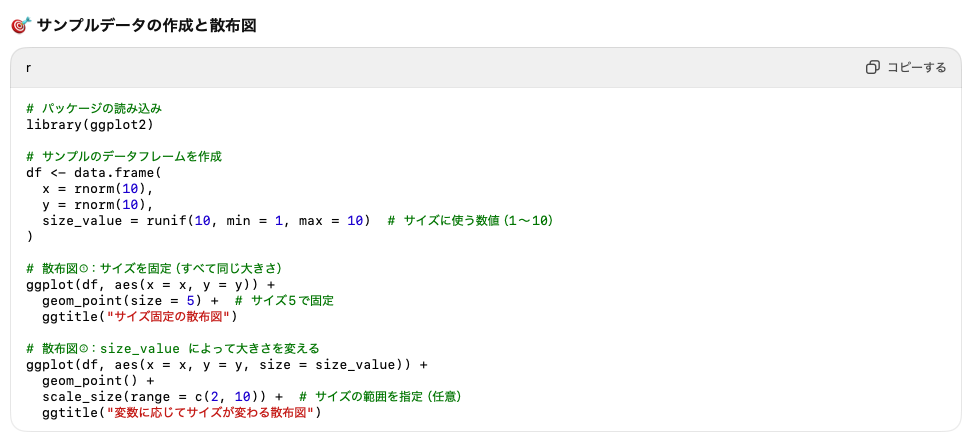Click the パッケージの読み込み comment line

pos(94,108)
